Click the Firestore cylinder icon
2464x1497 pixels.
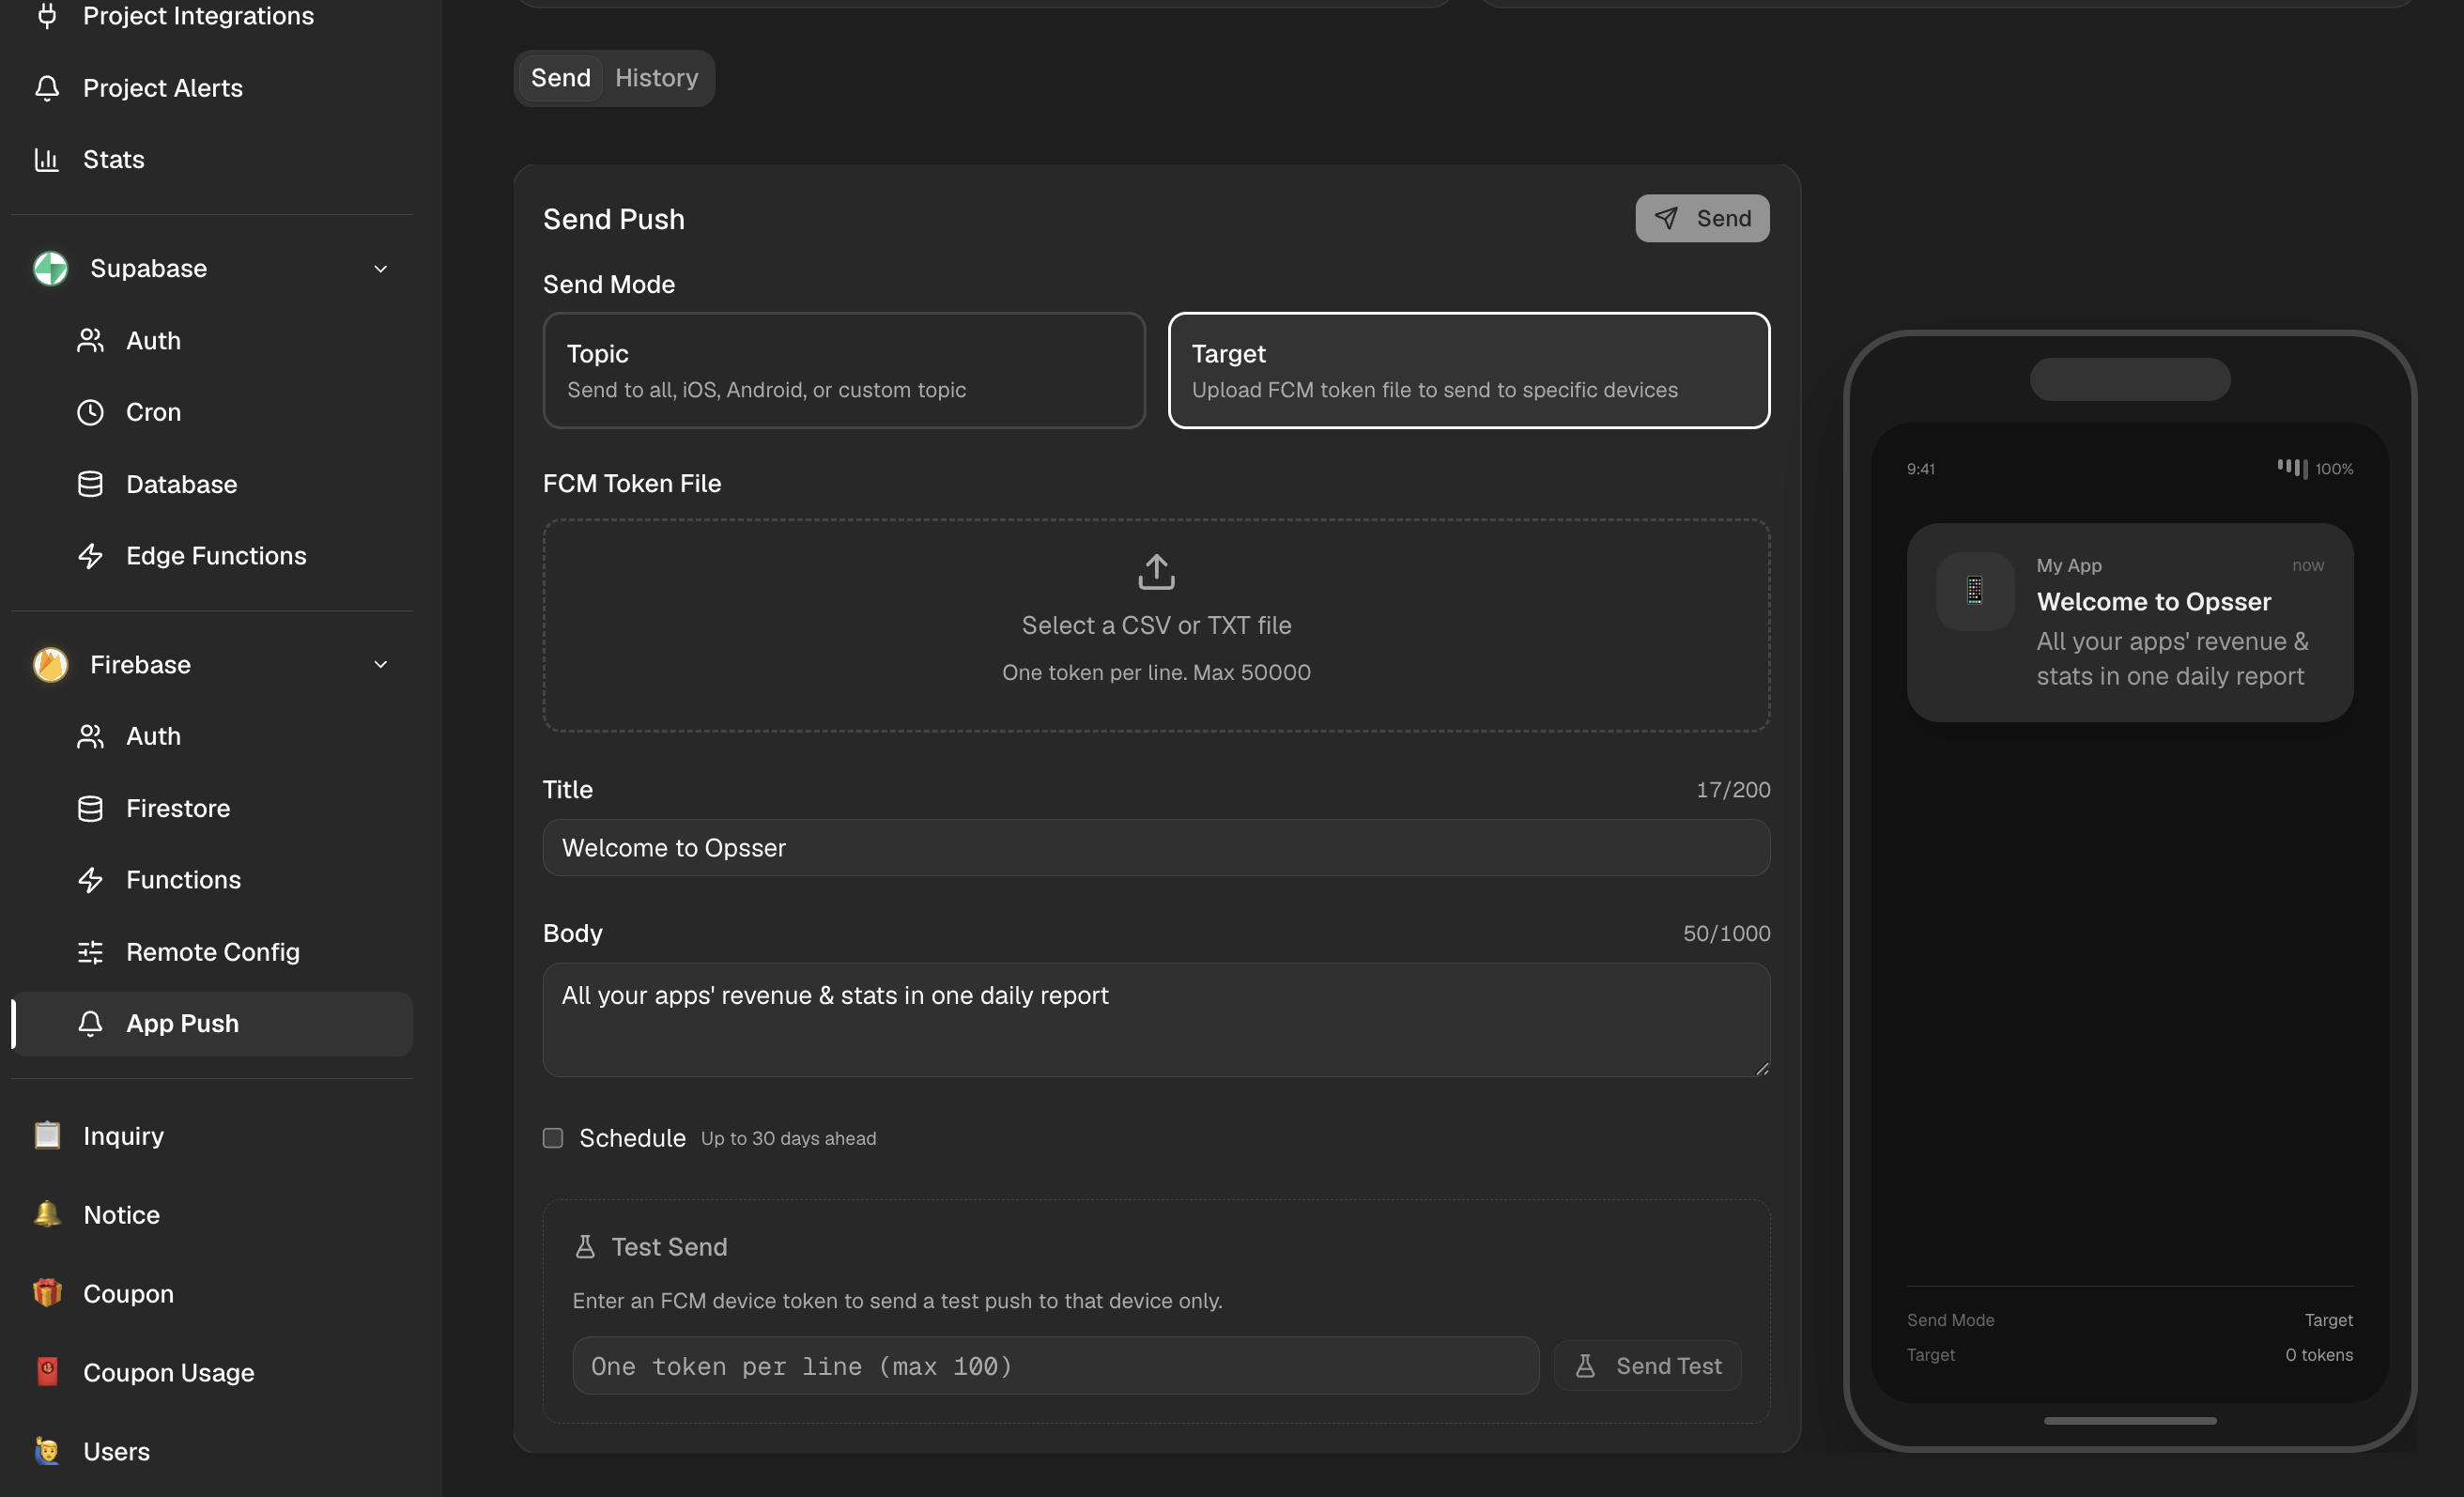(90, 808)
